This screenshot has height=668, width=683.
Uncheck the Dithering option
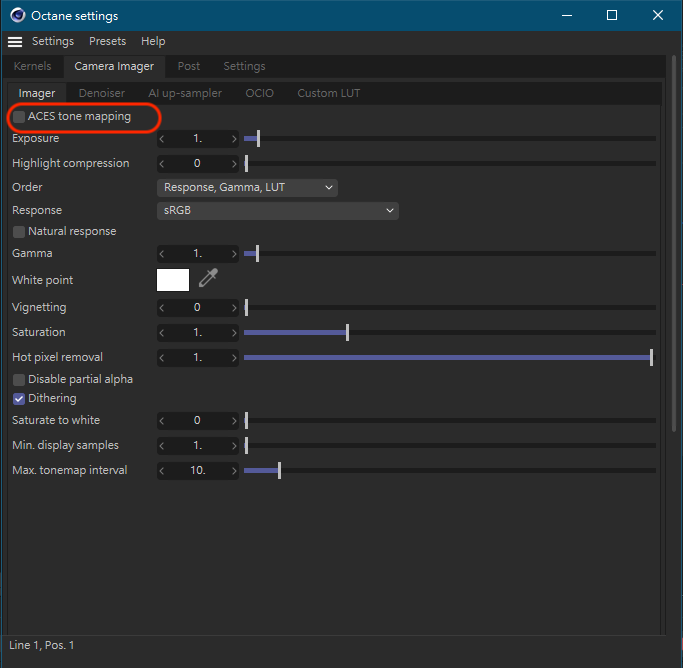tap(19, 398)
